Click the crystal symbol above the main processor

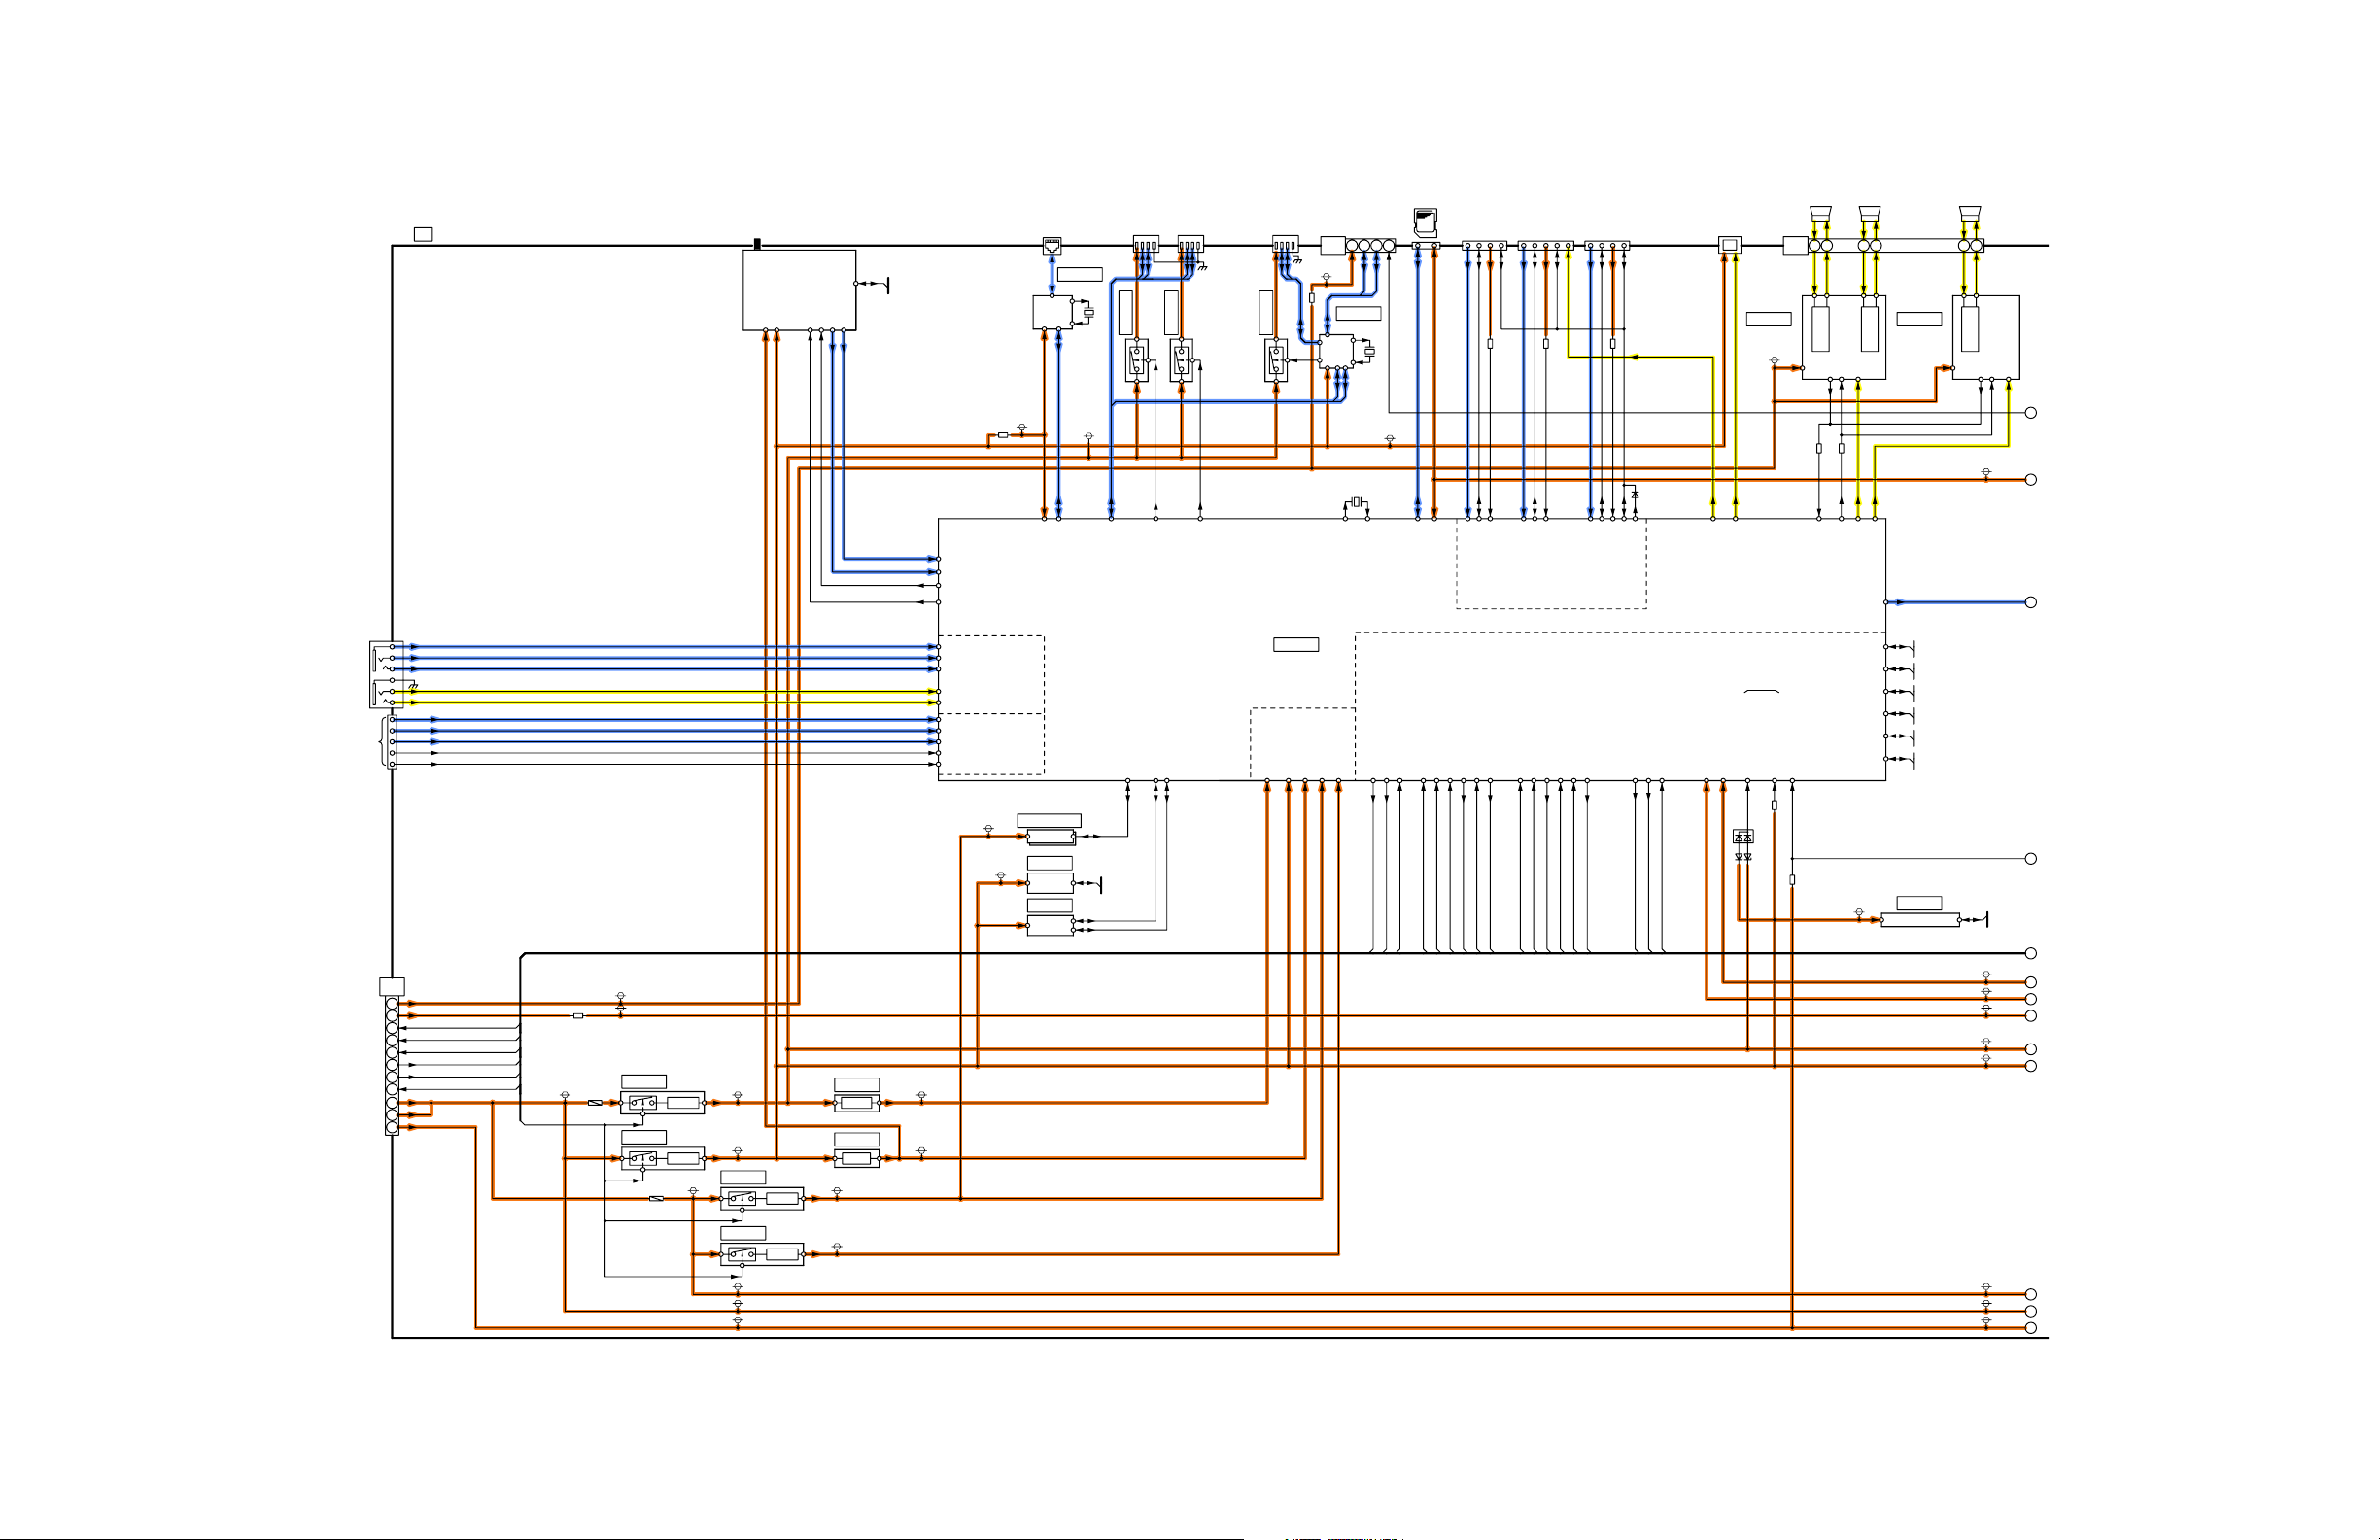pos(1356,501)
